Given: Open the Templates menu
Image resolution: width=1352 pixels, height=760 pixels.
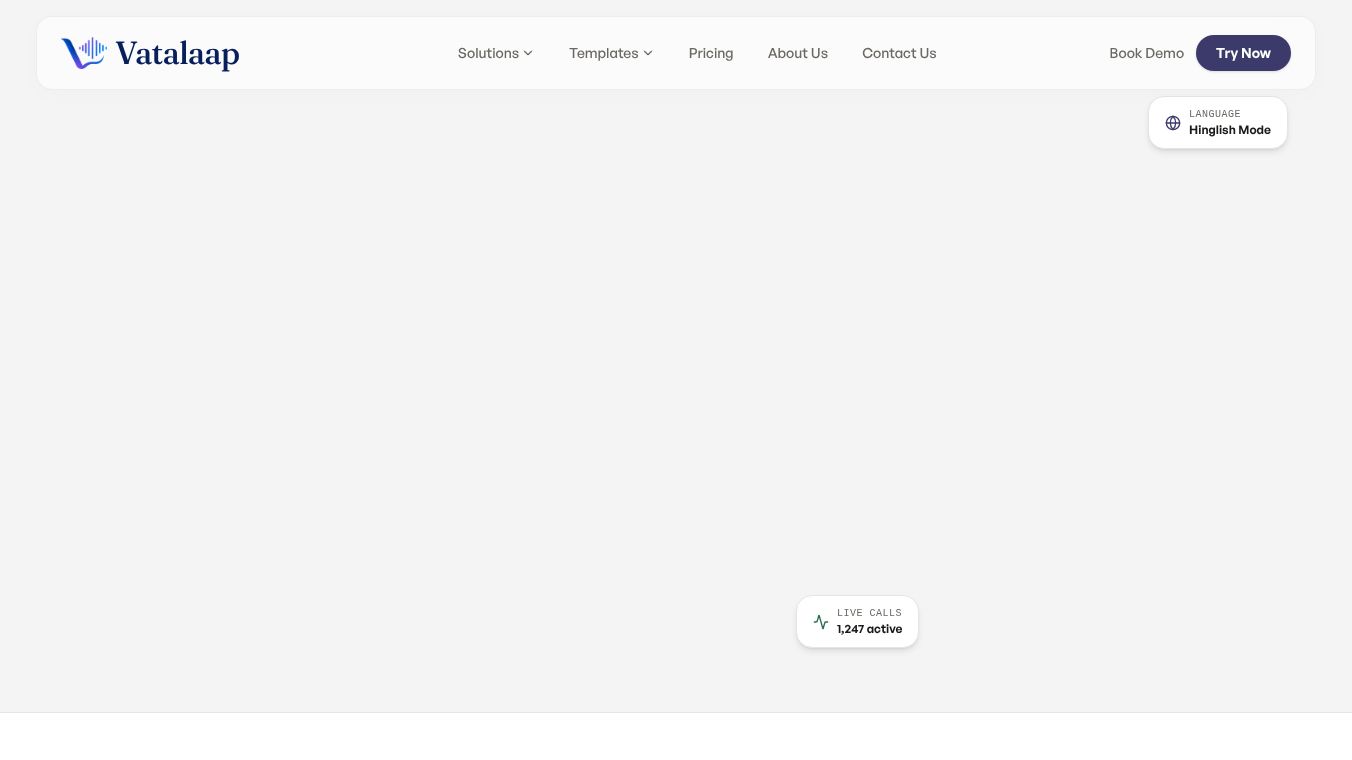Looking at the screenshot, I should 611,53.
